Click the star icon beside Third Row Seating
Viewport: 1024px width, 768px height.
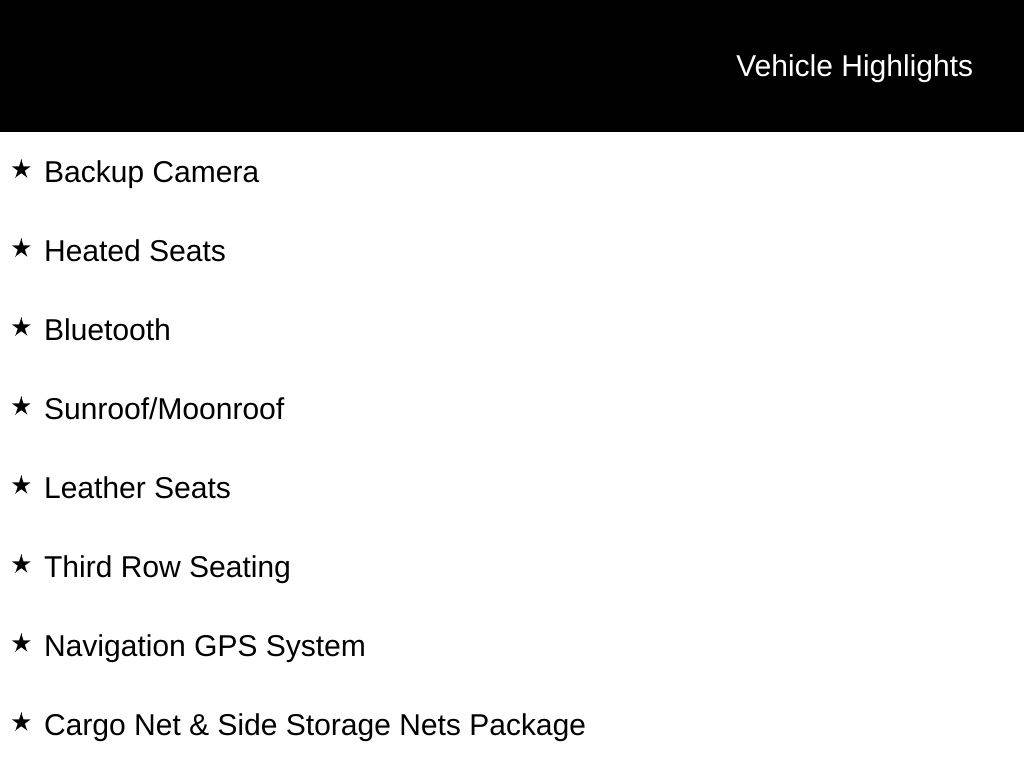coord(21,565)
